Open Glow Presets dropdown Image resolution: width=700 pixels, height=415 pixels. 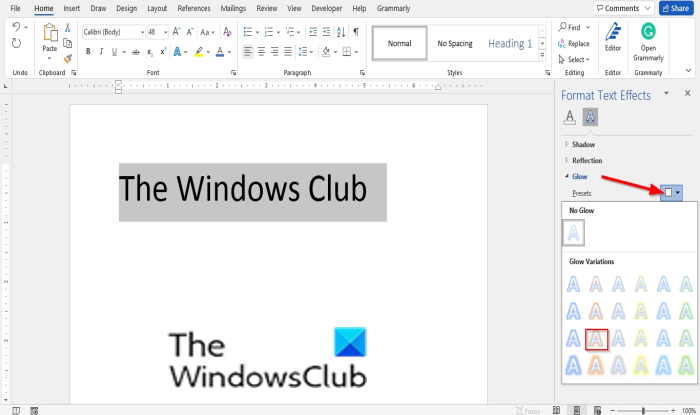671,192
